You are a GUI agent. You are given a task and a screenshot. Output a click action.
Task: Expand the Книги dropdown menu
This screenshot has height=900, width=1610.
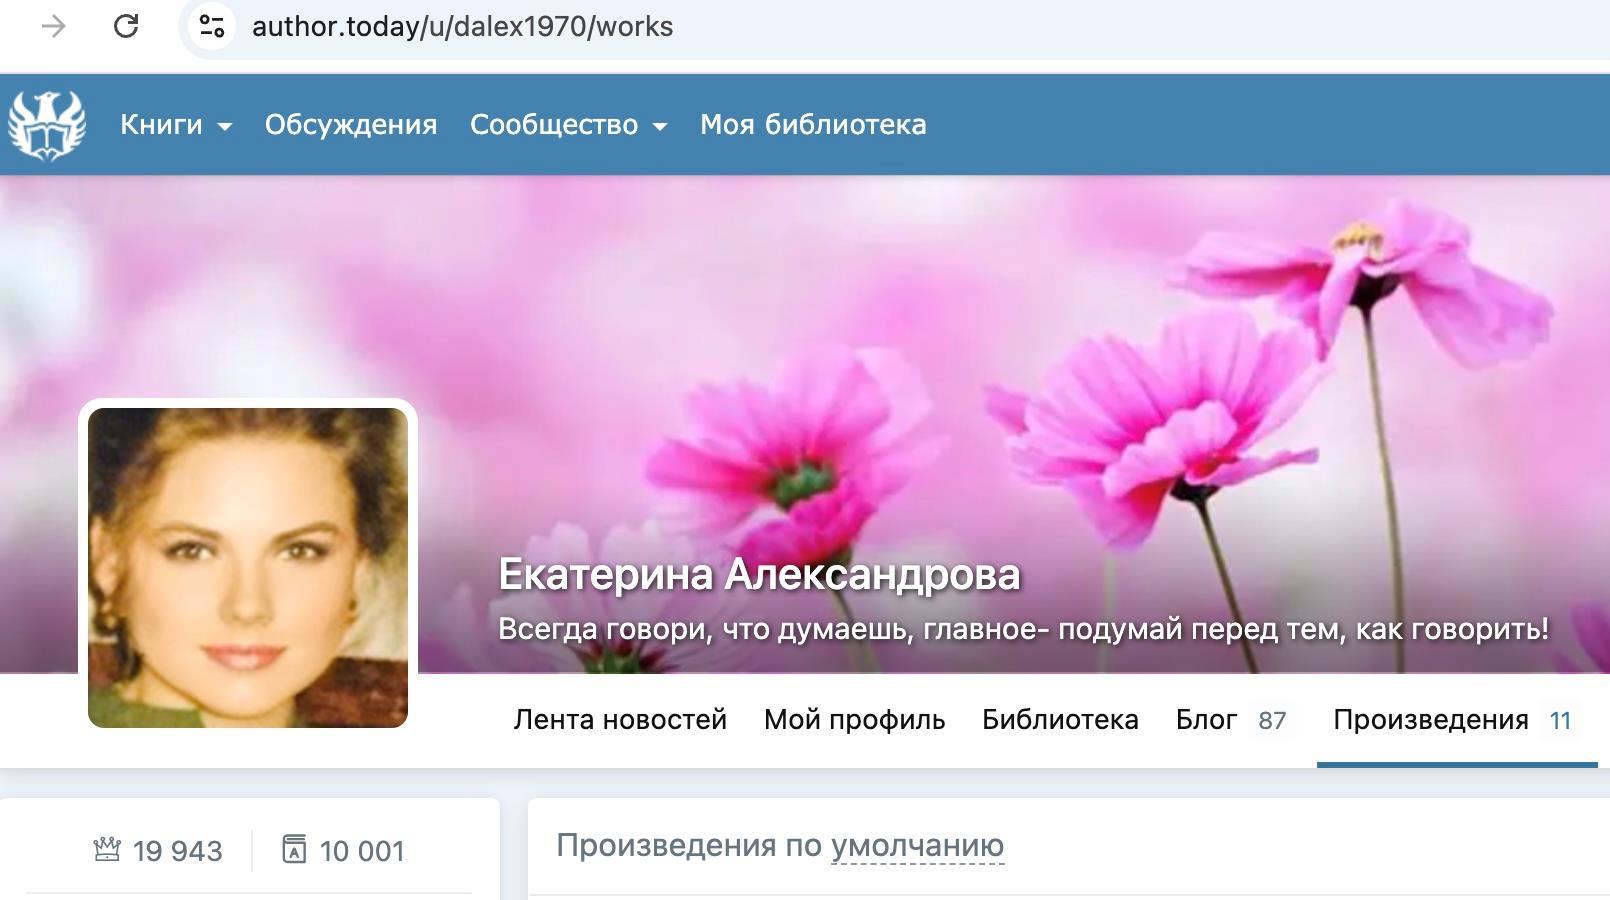coord(176,125)
